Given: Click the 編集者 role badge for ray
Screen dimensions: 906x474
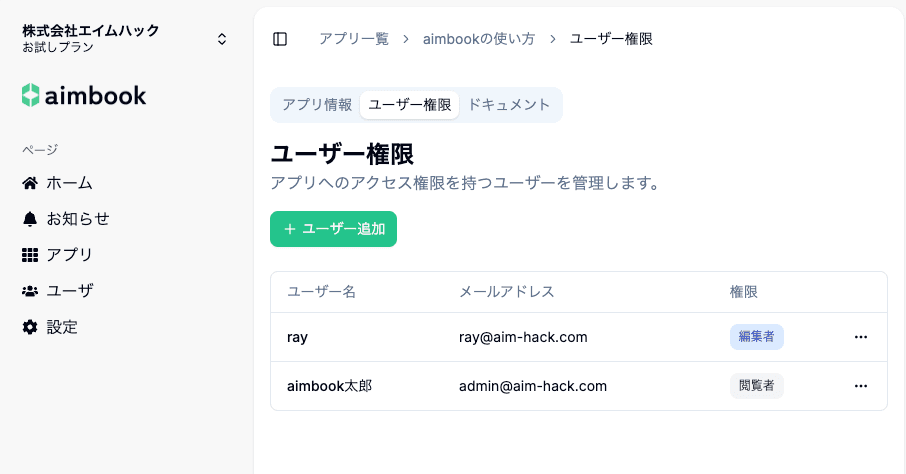Looking at the screenshot, I should (x=756, y=337).
